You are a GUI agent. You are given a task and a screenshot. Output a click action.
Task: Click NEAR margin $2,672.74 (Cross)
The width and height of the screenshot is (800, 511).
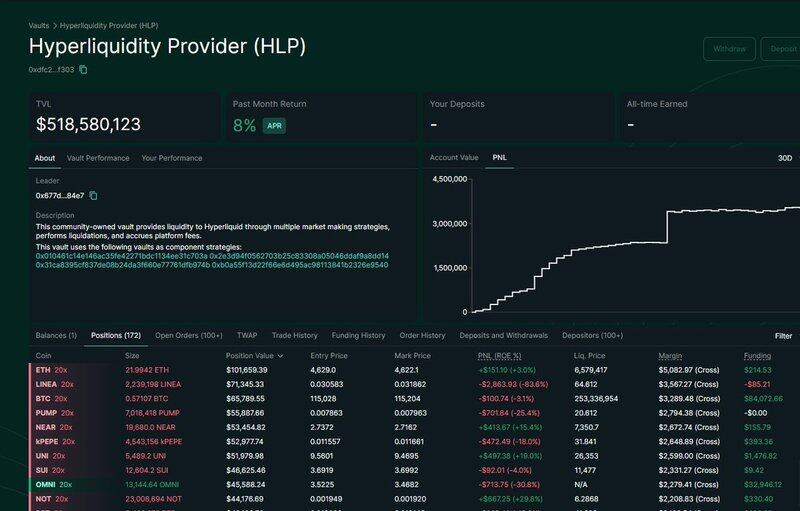pyautogui.click(x=689, y=427)
